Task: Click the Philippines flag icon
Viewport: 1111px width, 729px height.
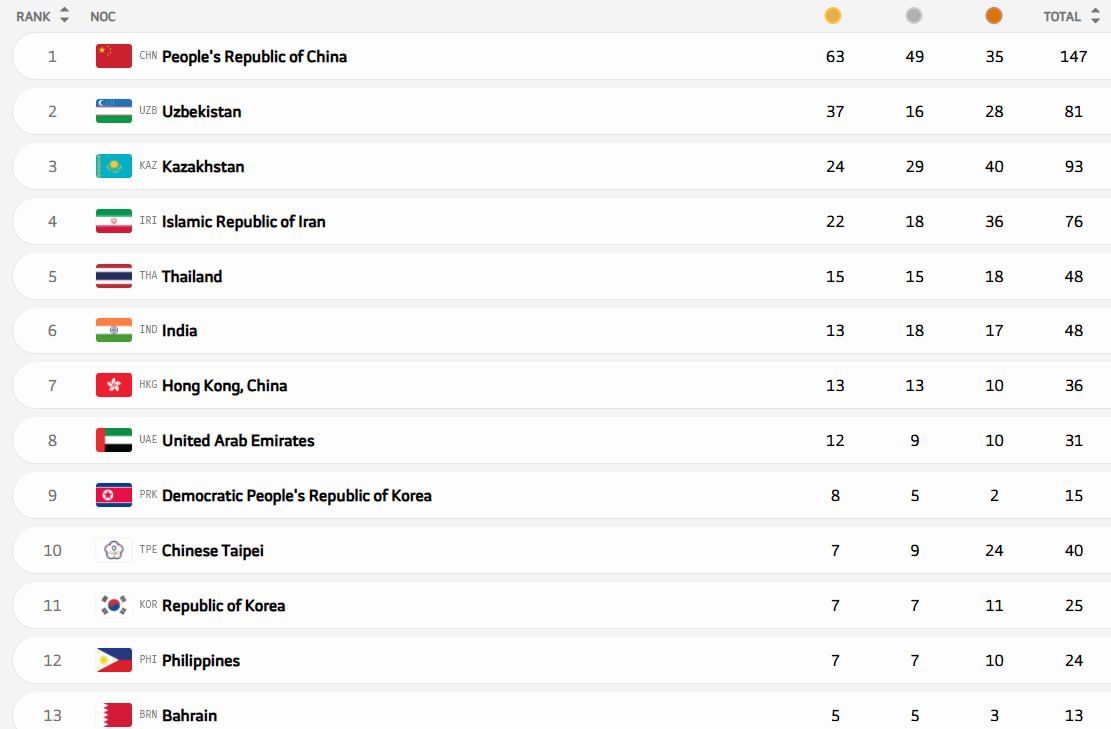Action: [114, 660]
